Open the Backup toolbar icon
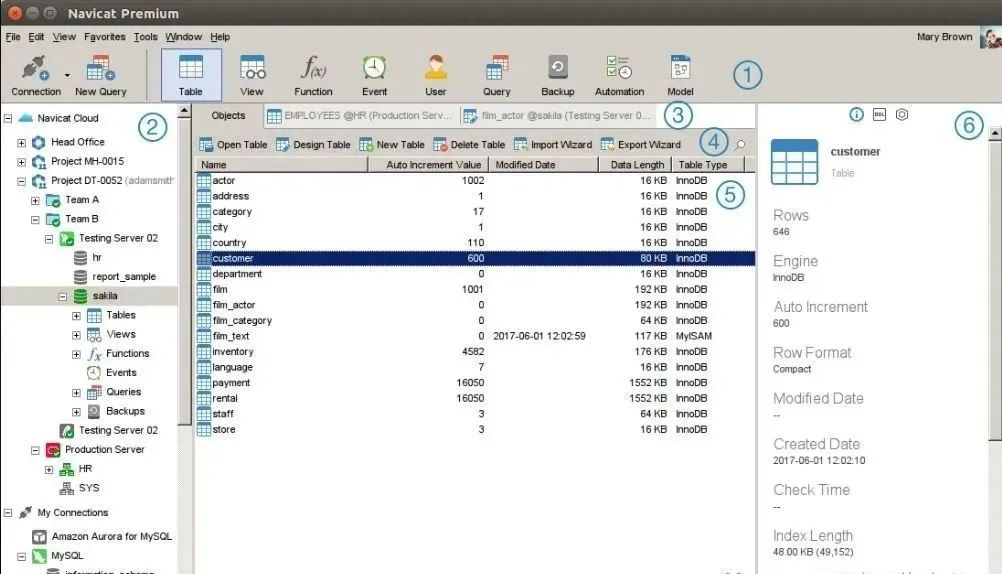Image resolution: width=1002 pixels, height=574 pixels. (x=558, y=75)
